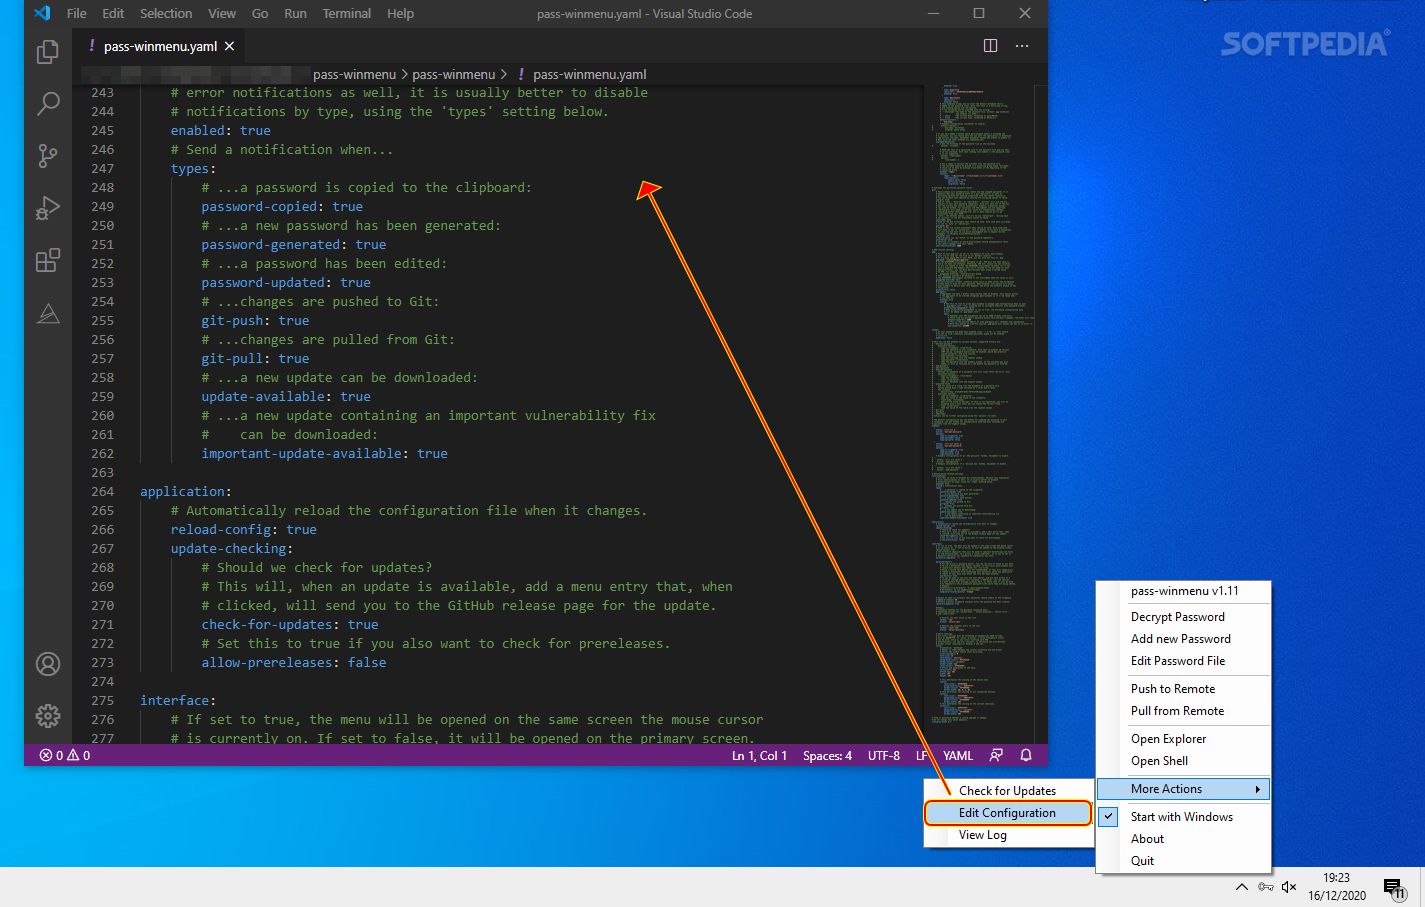Image resolution: width=1425 pixels, height=907 pixels.
Task: Click the muted volume icon in system tray
Action: click(x=1289, y=887)
